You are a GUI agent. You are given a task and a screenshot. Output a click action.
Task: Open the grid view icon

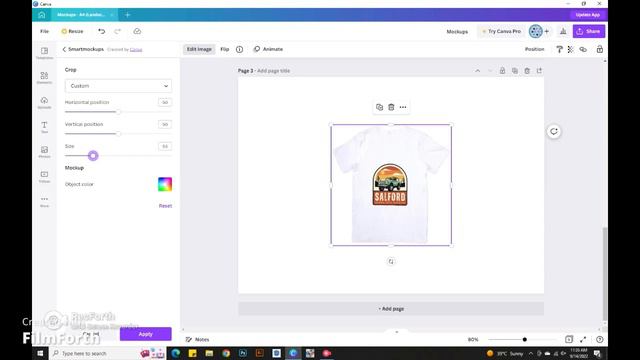point(569,339)
